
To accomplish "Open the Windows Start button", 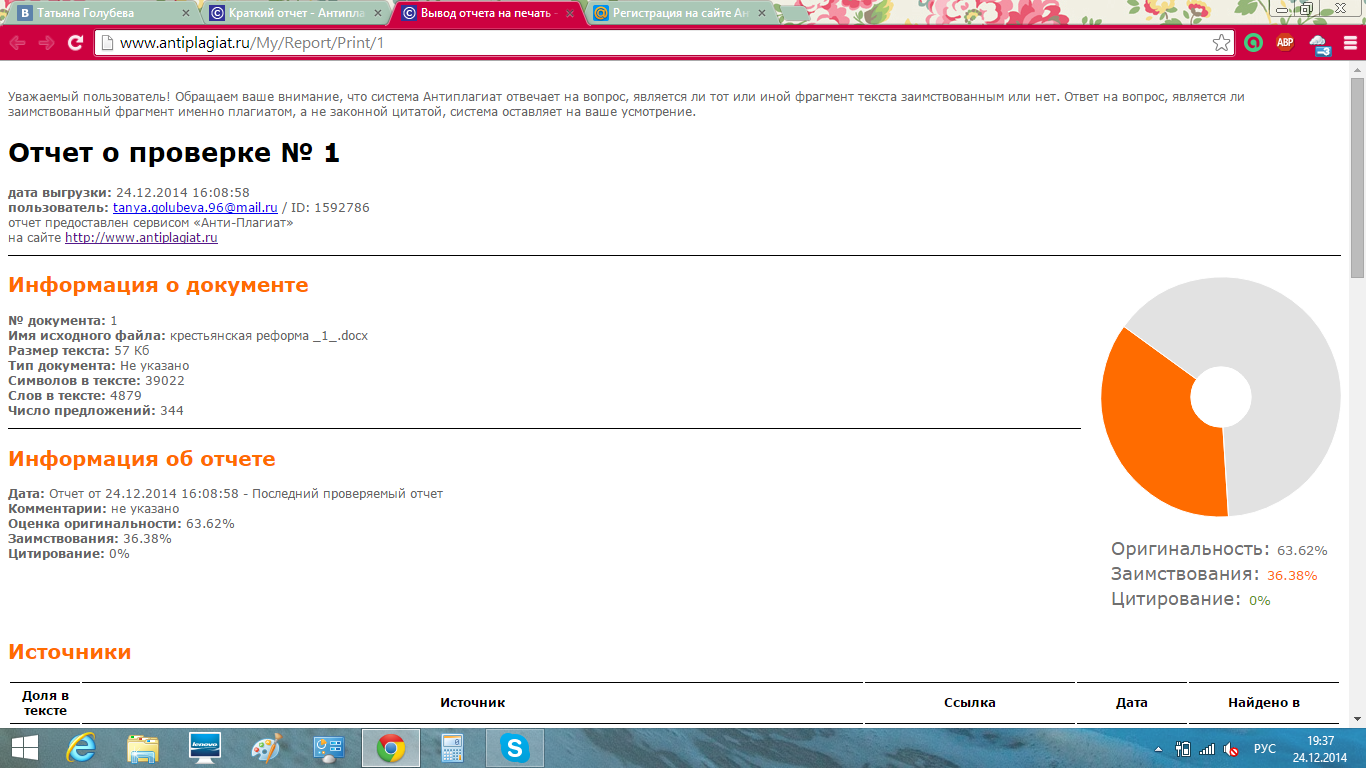I will click(x=24, y=748).
